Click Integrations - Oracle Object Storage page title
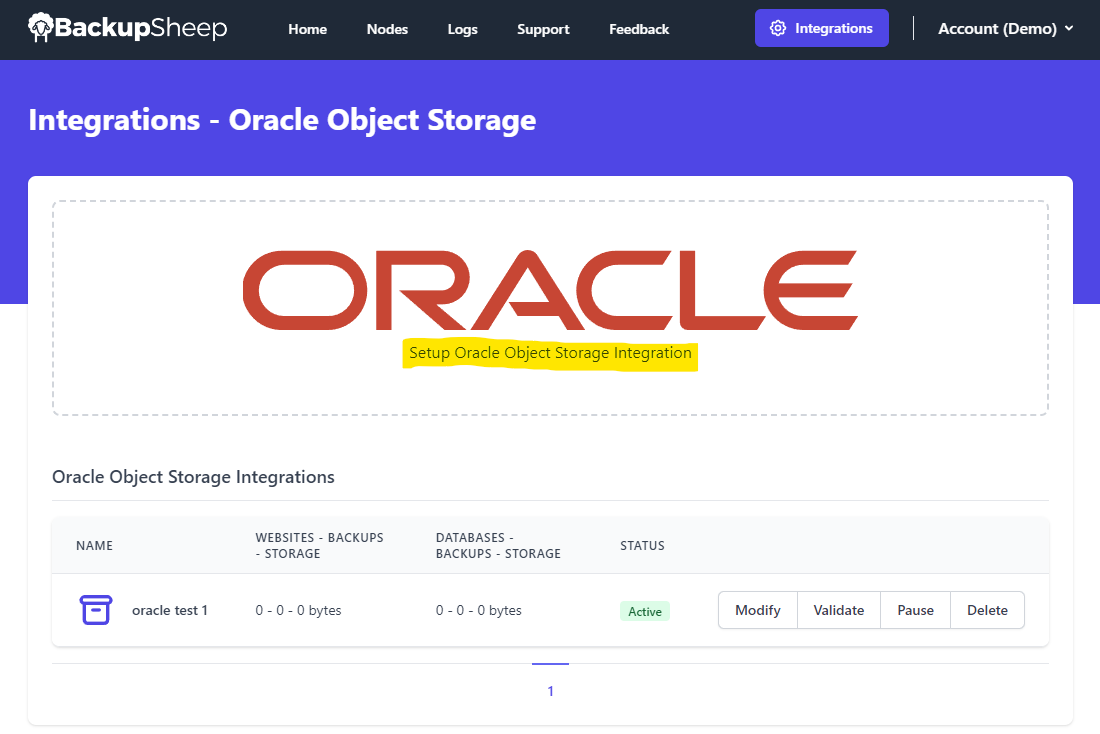Screen dimensions: 1100x734 [282, 120]
